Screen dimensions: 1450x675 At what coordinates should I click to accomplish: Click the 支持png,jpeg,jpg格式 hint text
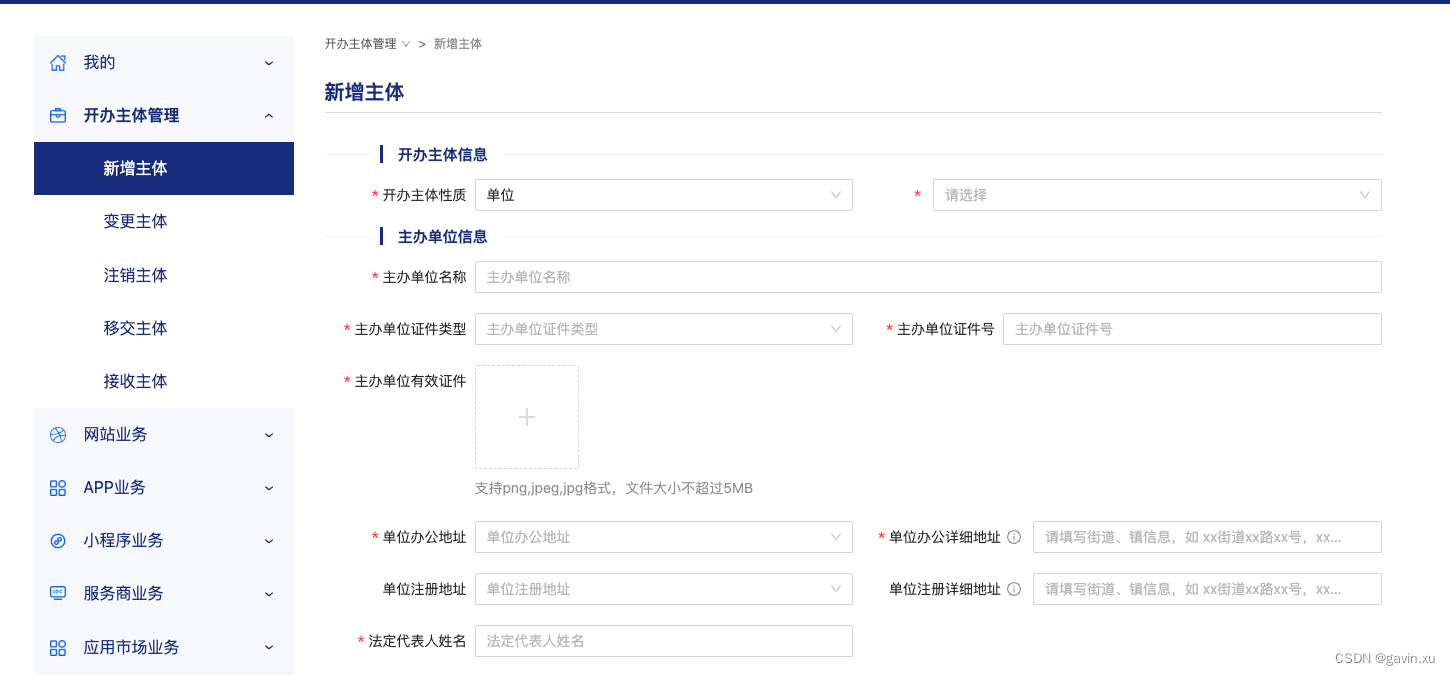(614, 488)
